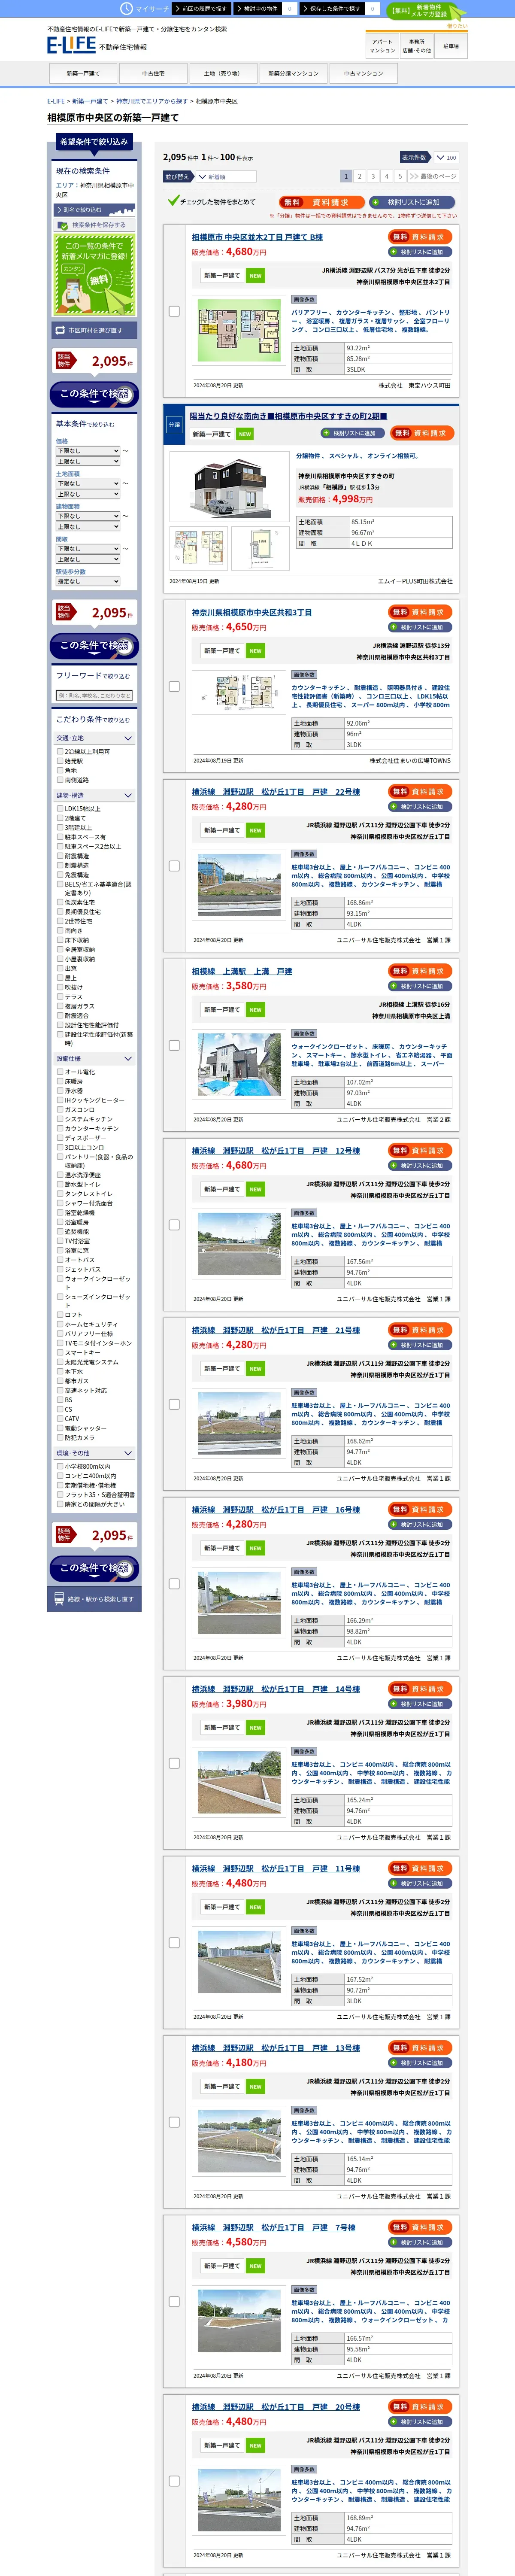Click 検索条件を保存する save button
515x2576 pixels.
[94, 225]
